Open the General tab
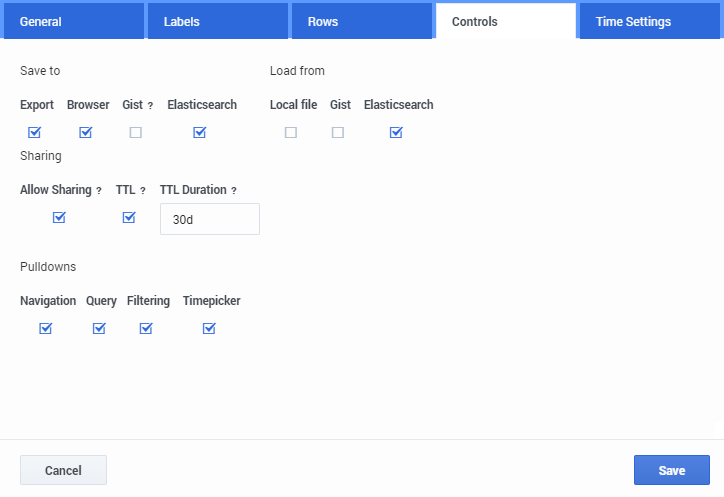The height and width of the screenshot is (497, 724). point(72,21)
